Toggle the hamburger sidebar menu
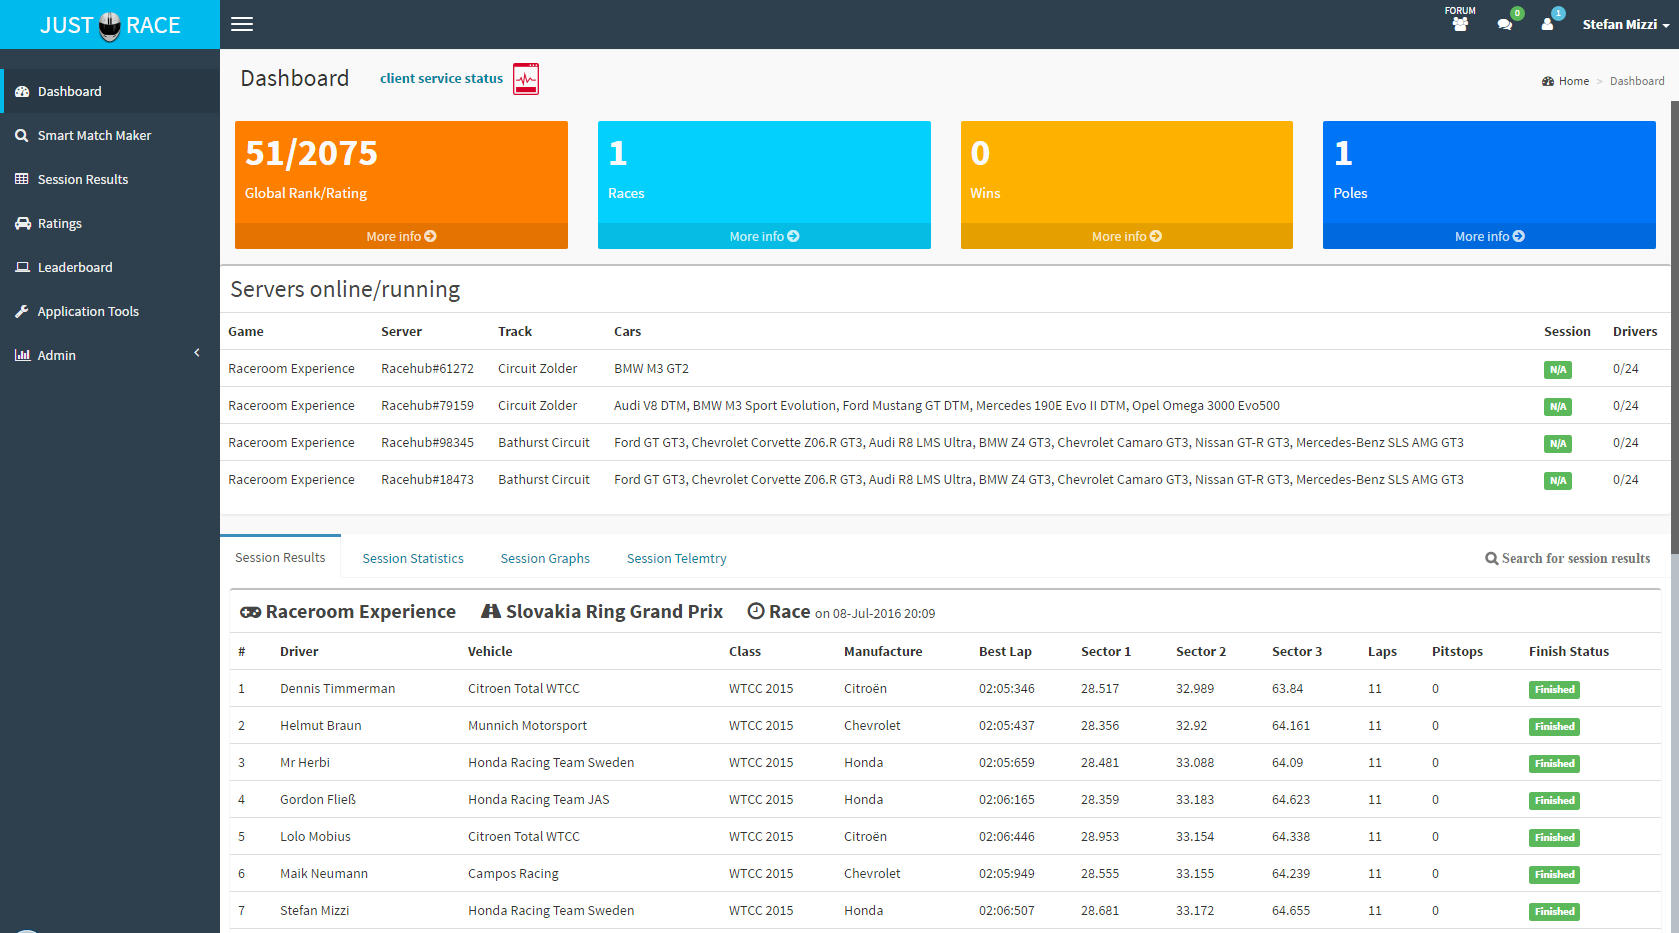1679x933 pixels. pos(242,24)
